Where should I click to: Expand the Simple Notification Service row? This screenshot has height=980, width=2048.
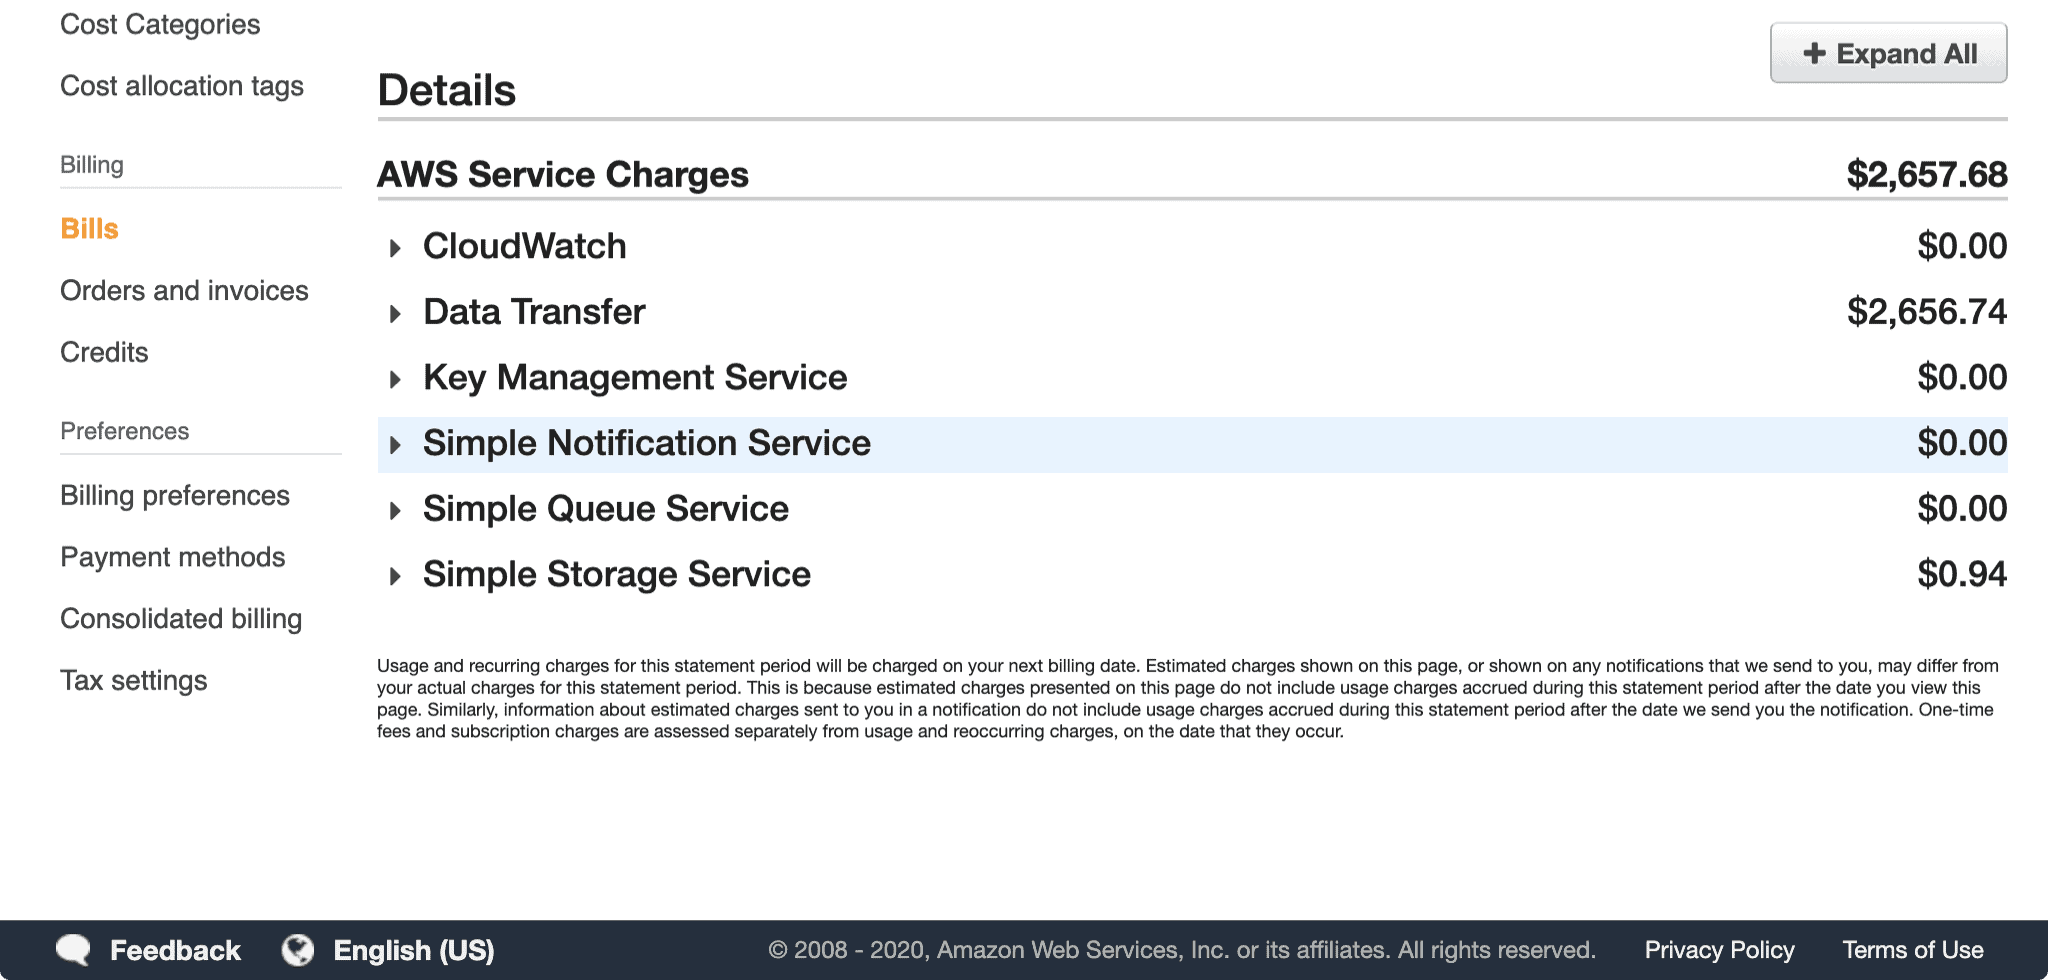(394, 444)
